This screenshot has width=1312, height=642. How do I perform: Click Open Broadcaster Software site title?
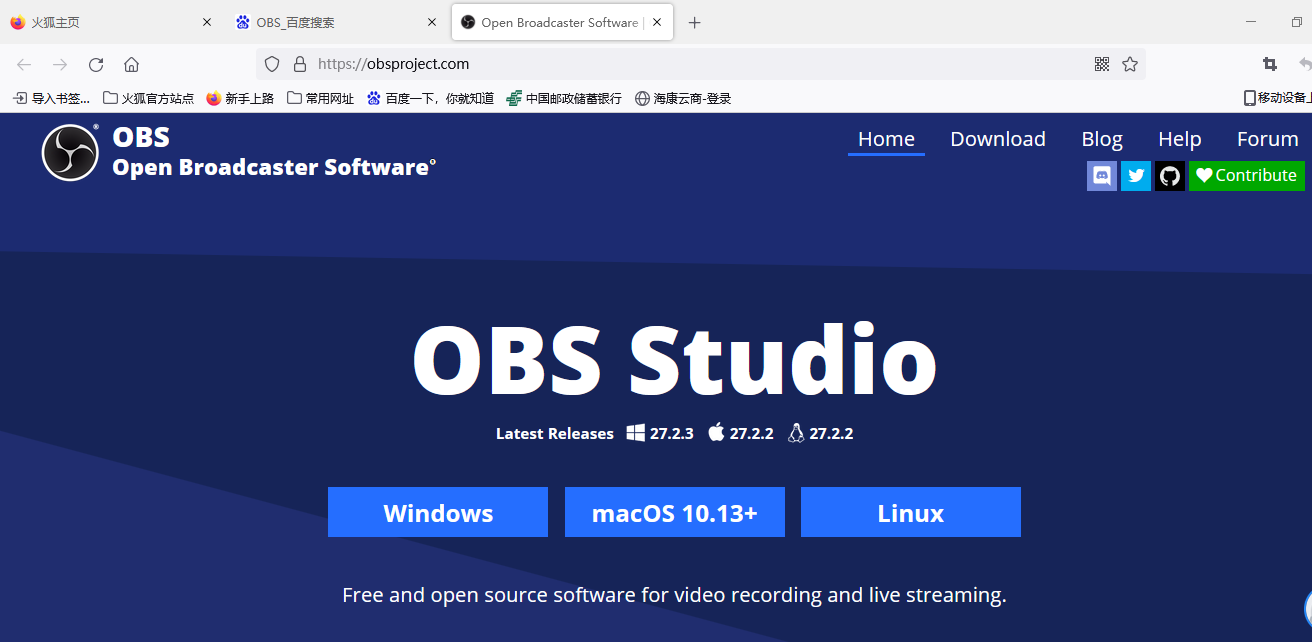(x=274, y=167)
